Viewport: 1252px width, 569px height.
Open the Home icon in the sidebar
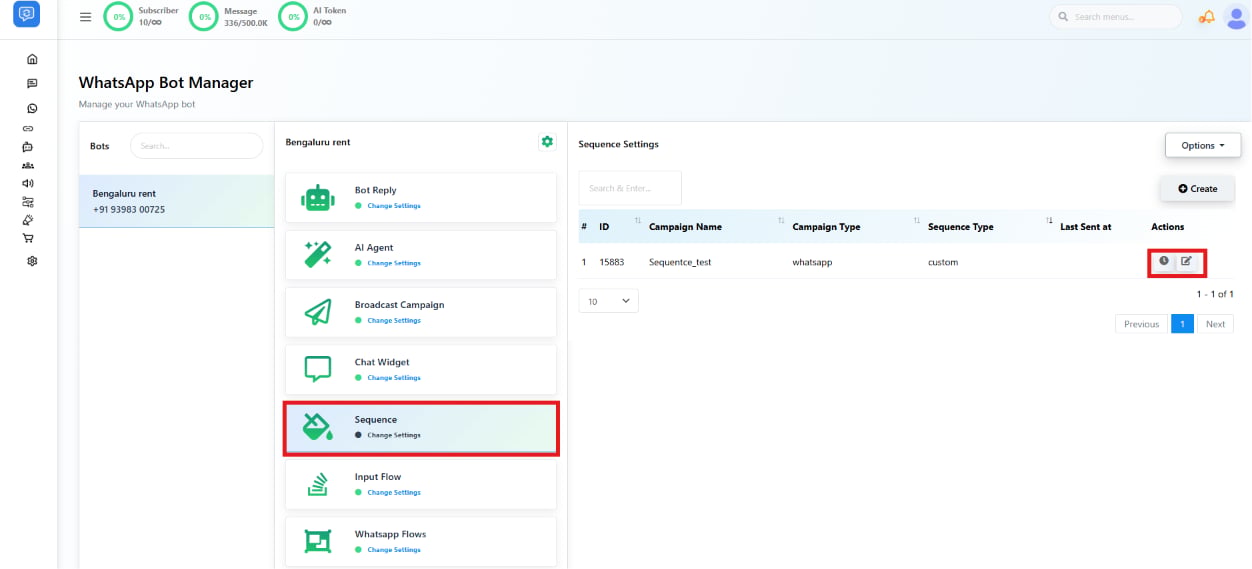(x=32, y=59)
